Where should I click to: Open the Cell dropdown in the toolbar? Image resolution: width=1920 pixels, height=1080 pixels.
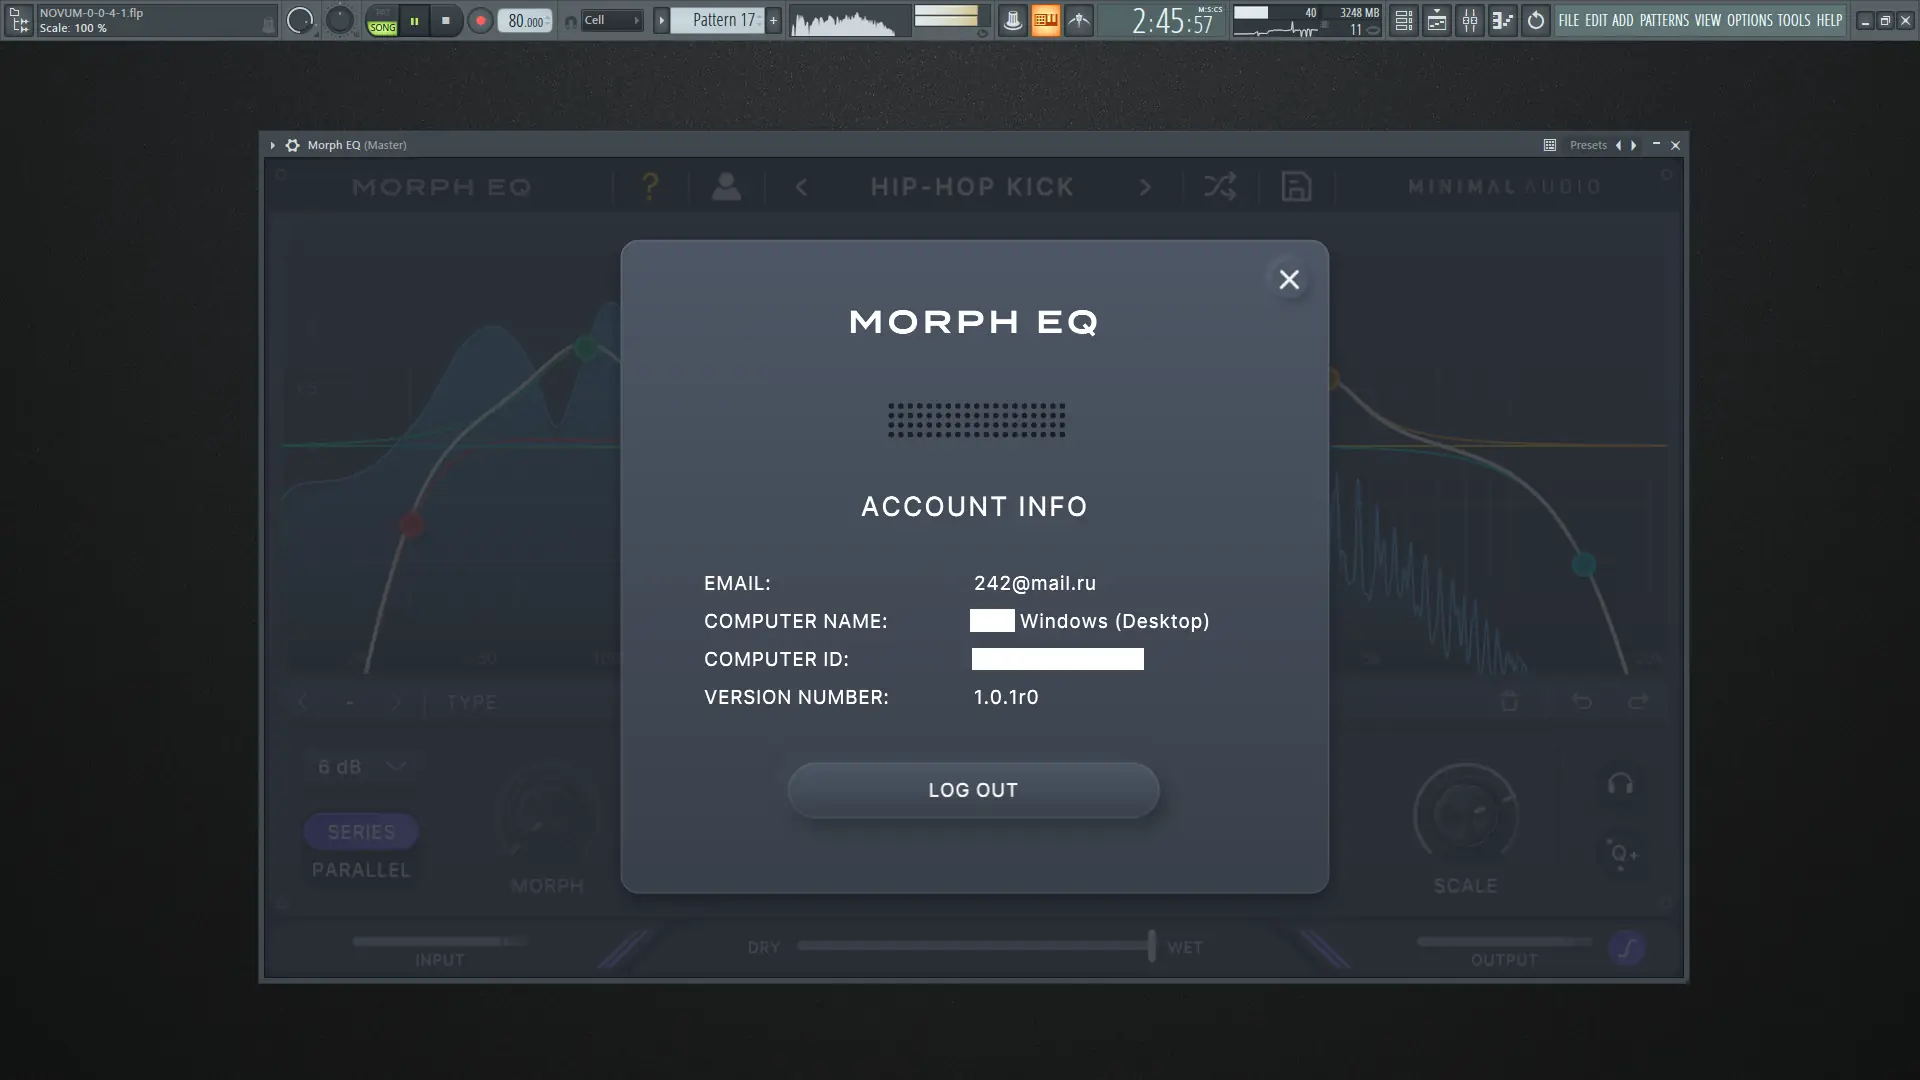tap(611, 19)
